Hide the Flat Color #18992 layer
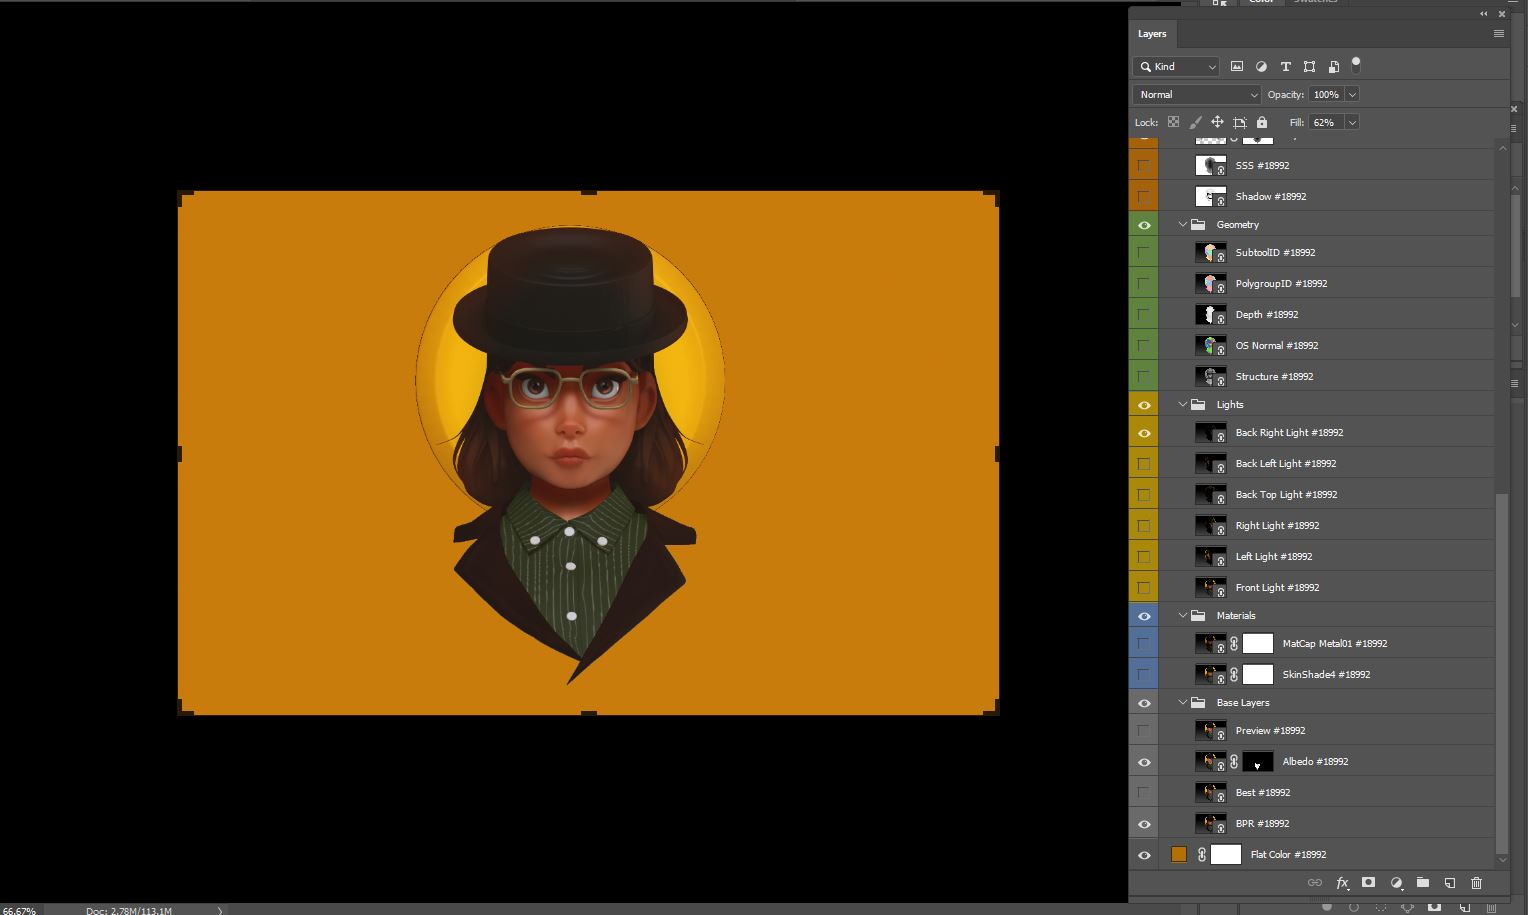1528x915 pixels. coord(1144,855)
